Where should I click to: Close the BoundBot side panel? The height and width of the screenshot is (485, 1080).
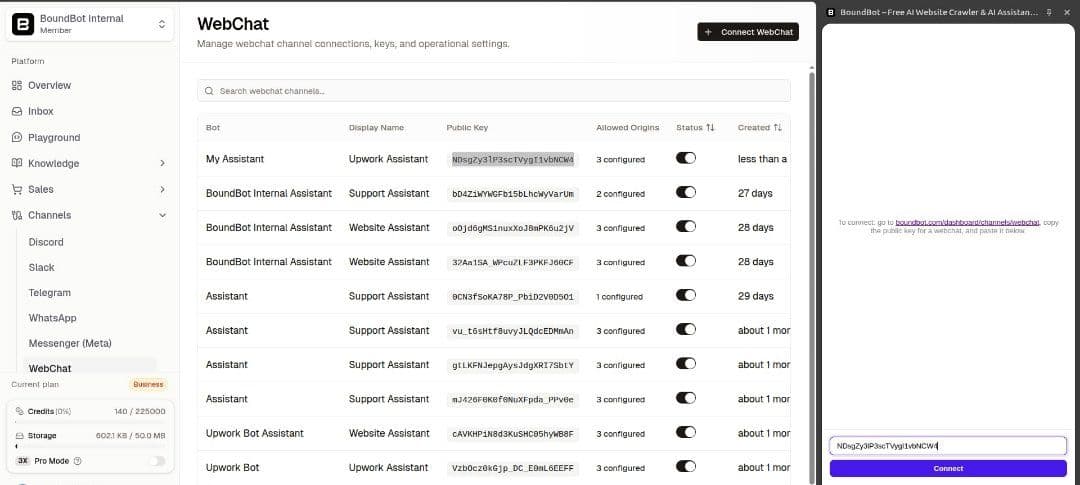pos(1067,12)
